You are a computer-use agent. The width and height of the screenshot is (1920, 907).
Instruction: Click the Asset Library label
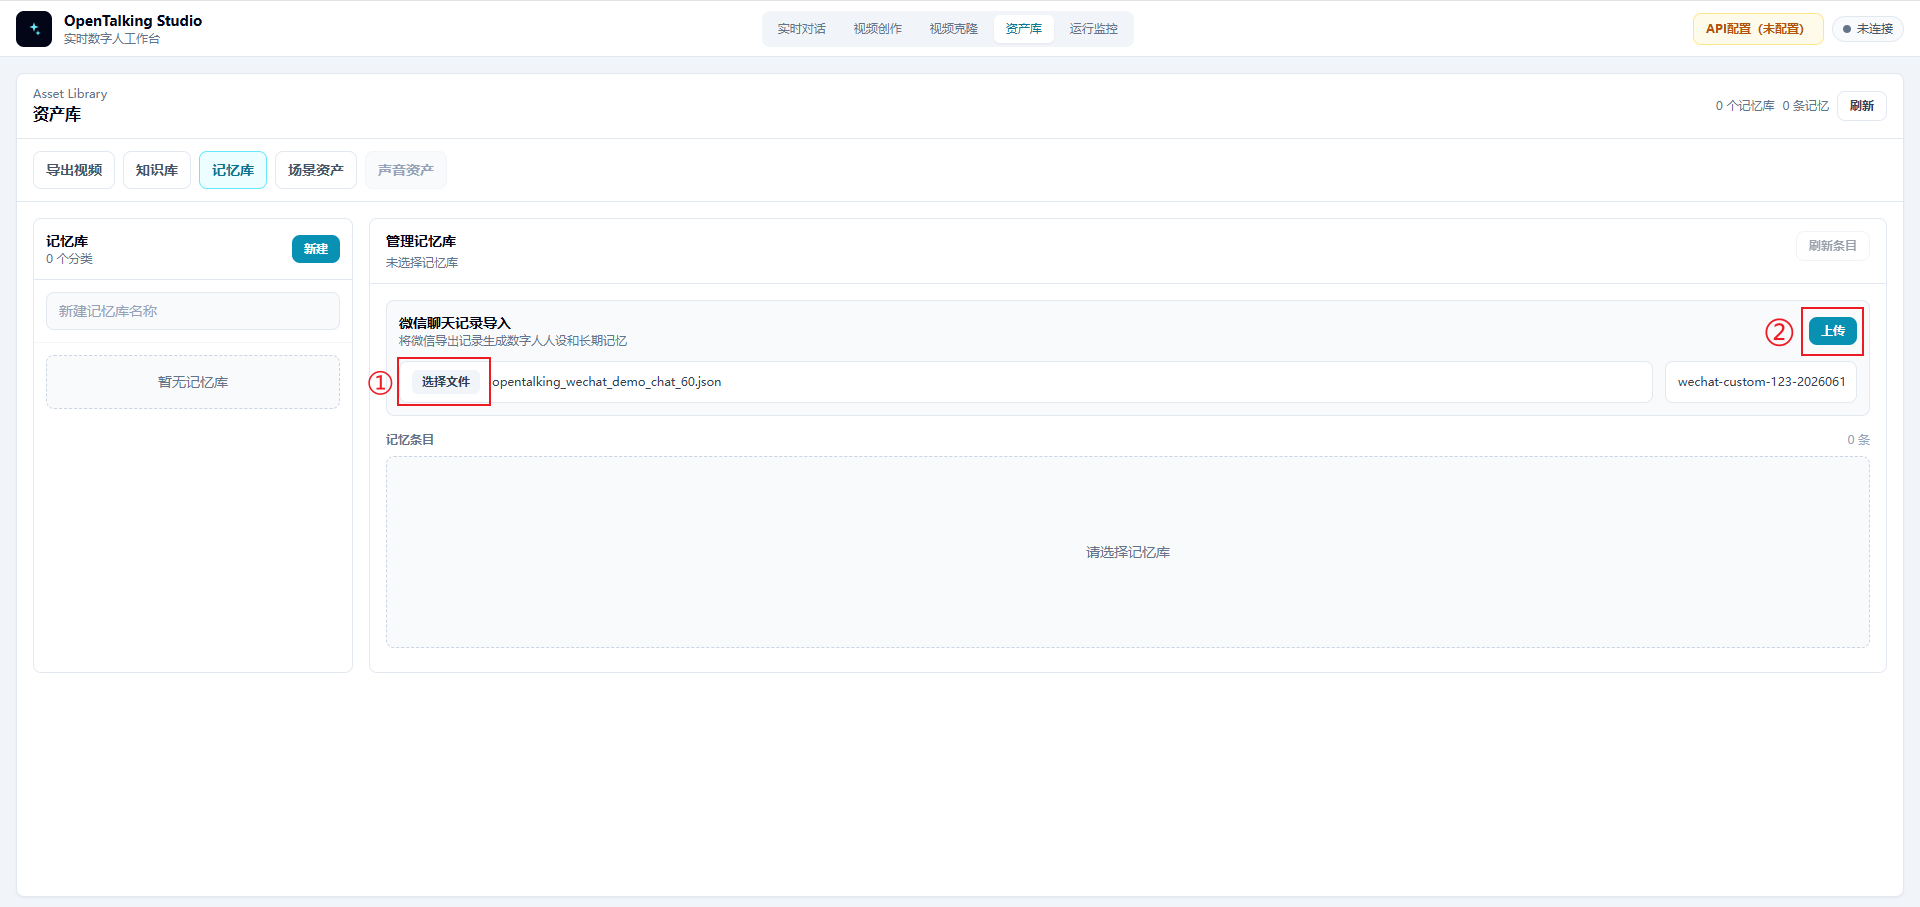pyautogui.click(x=70, y=94)
